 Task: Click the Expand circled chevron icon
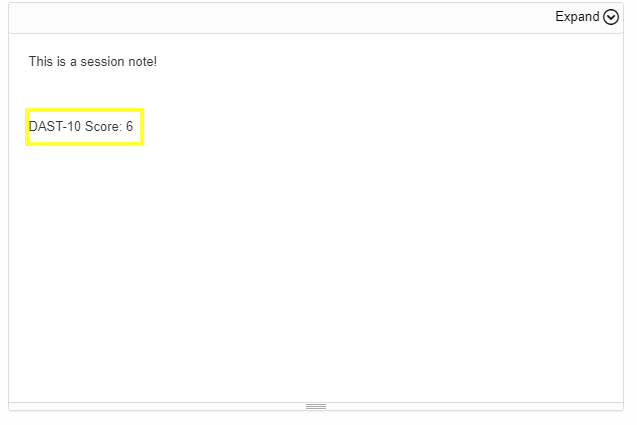(611, 17)
